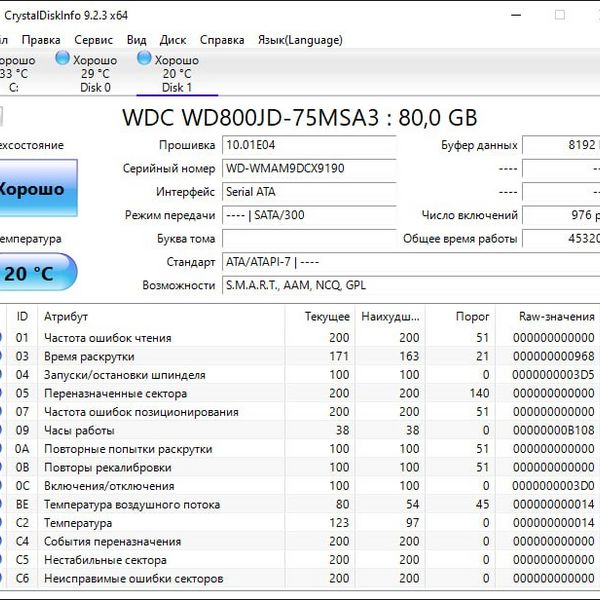Click the Прошивка field showing 10.01E04
Viewport: 600px width, 600px height.
[309, 145]
